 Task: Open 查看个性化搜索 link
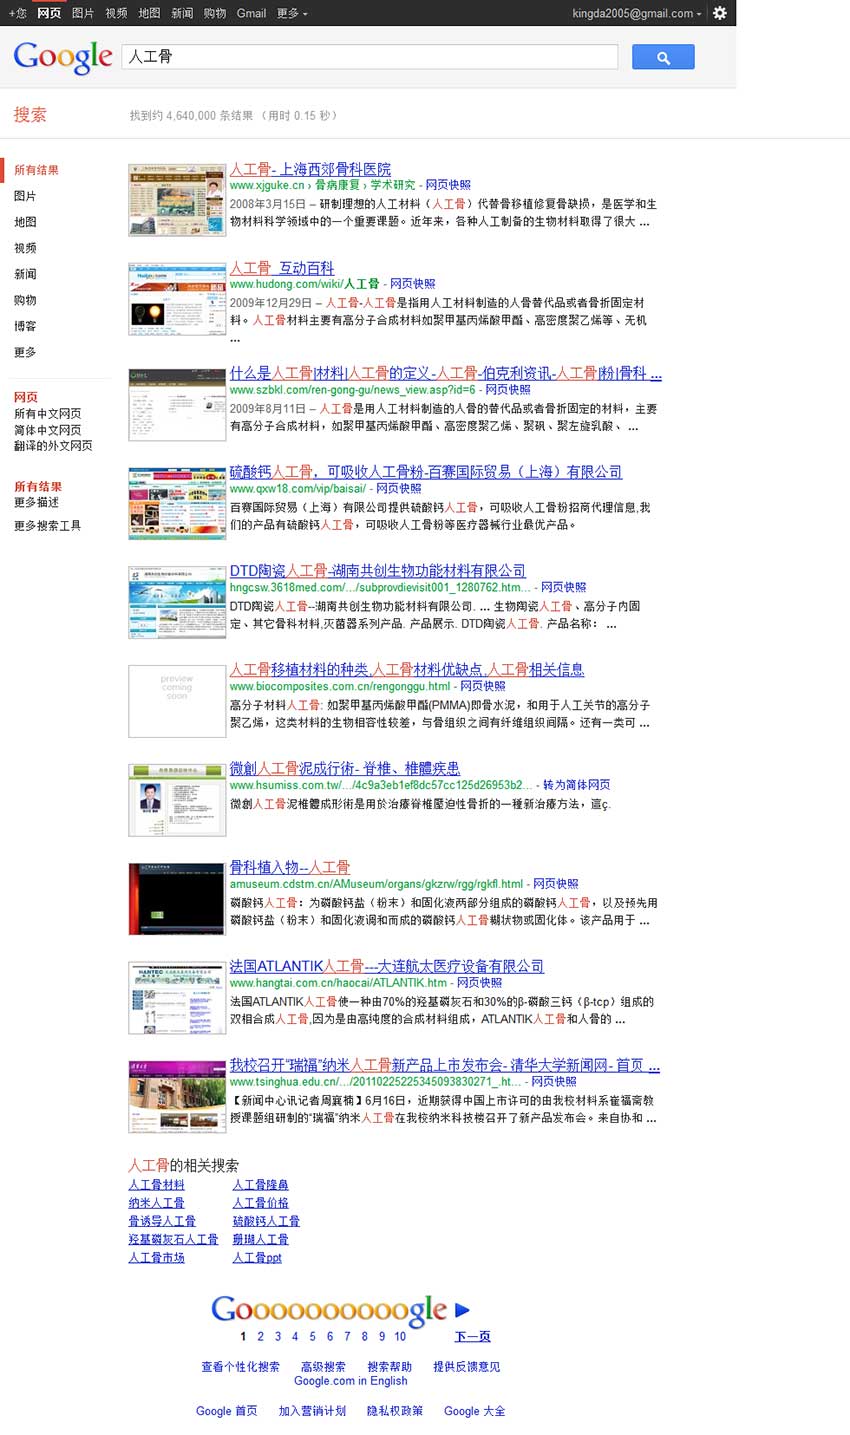click(240, 1366)
